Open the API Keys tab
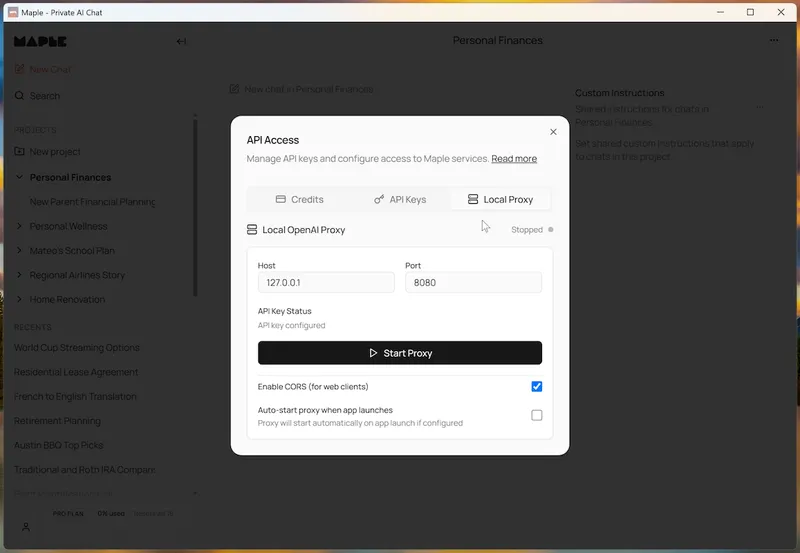Screen dimensions: 800x553 point(400,199)
